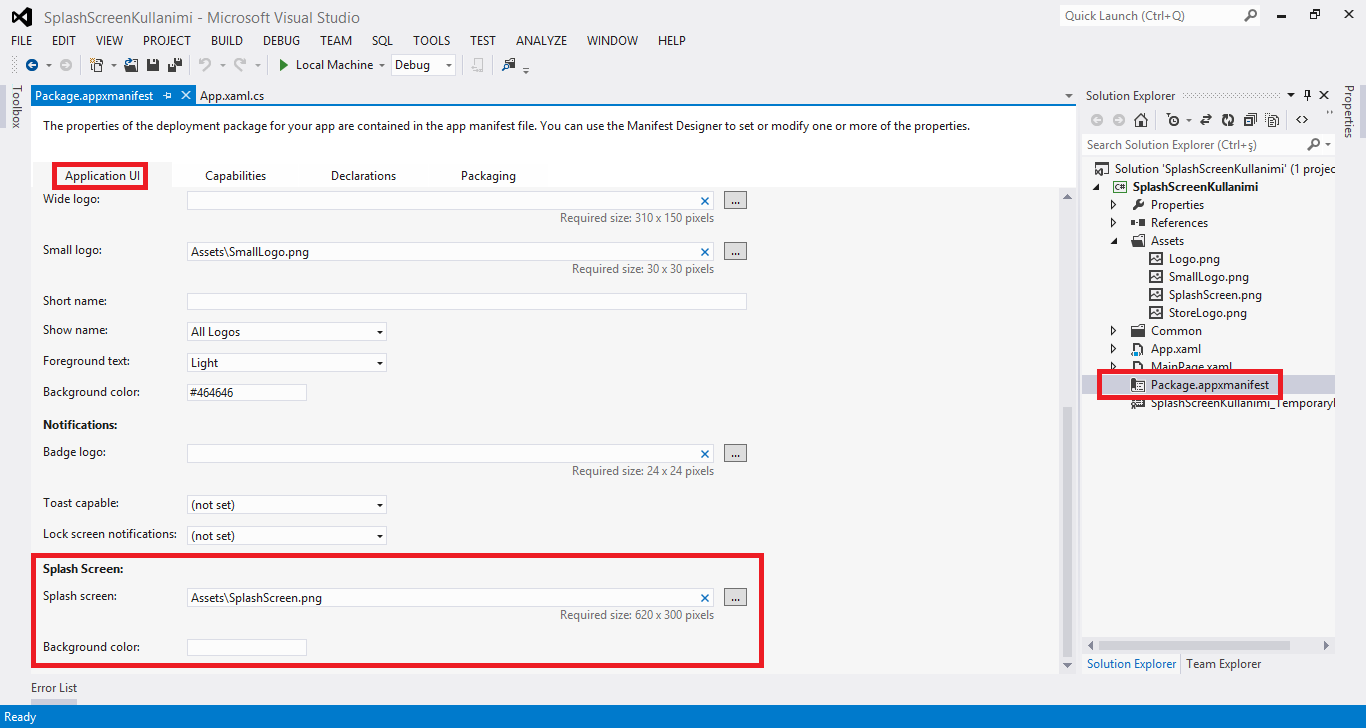Click the Home icon in Solution Explorer
This screenshot has height=728, width=1366.
click(1141, 120)
